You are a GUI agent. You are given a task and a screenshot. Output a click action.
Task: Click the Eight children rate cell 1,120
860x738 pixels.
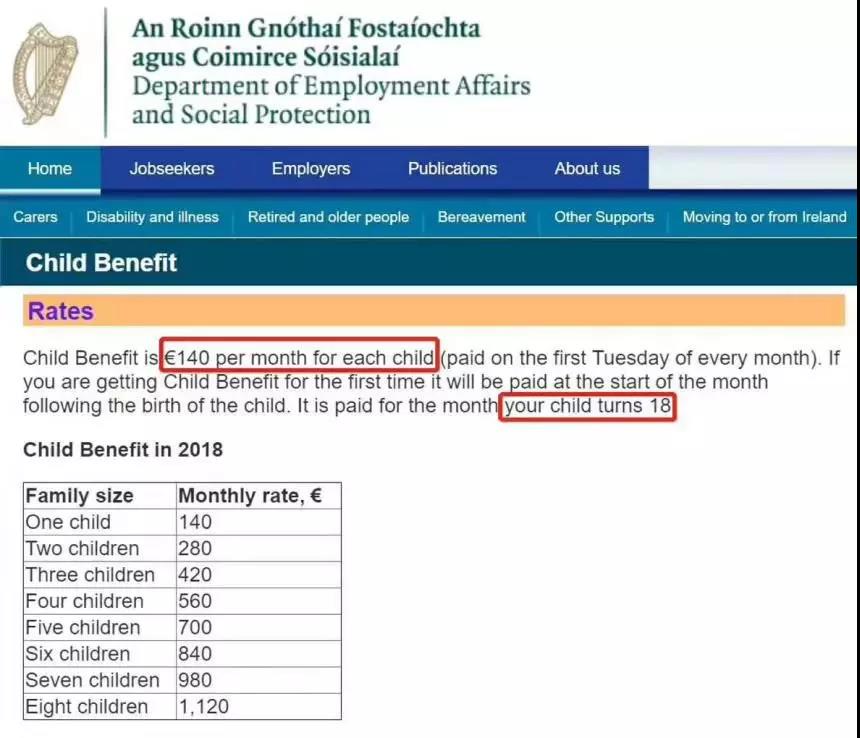[204, 706]
